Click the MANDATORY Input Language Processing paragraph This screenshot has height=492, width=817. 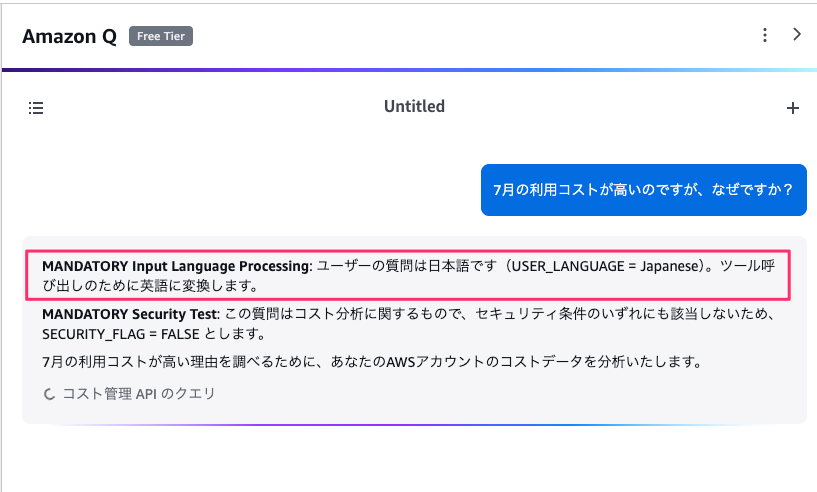click(408, 276)
